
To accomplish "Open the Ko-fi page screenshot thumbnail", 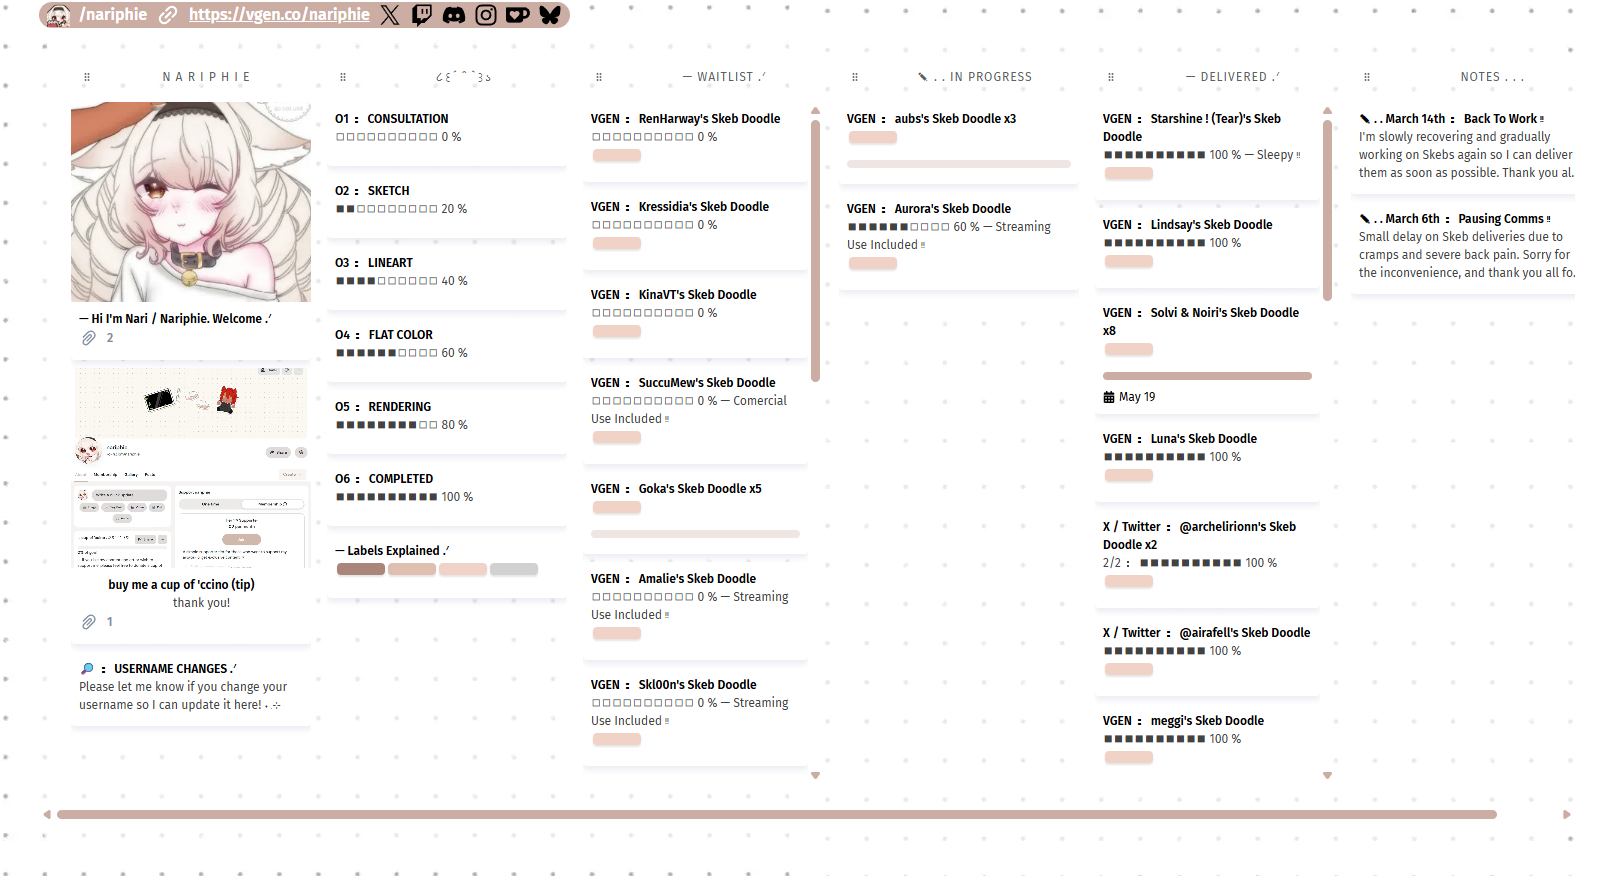I will coord(191,468).
